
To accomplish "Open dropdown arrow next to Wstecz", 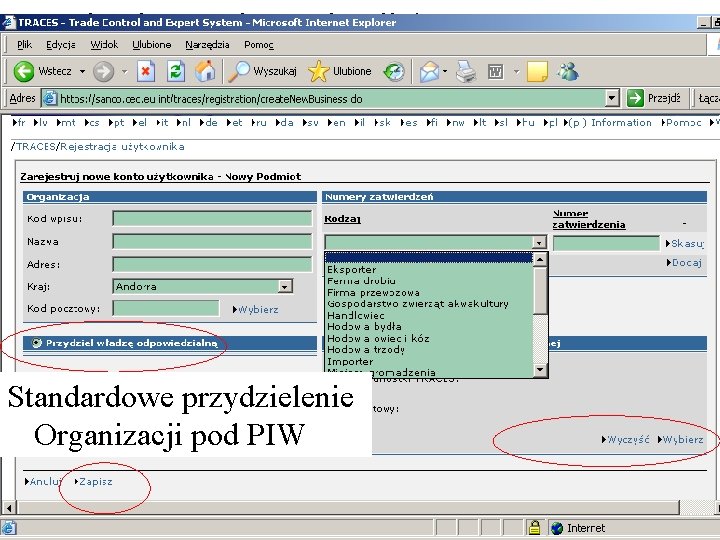I will click(x=82, y=72).
